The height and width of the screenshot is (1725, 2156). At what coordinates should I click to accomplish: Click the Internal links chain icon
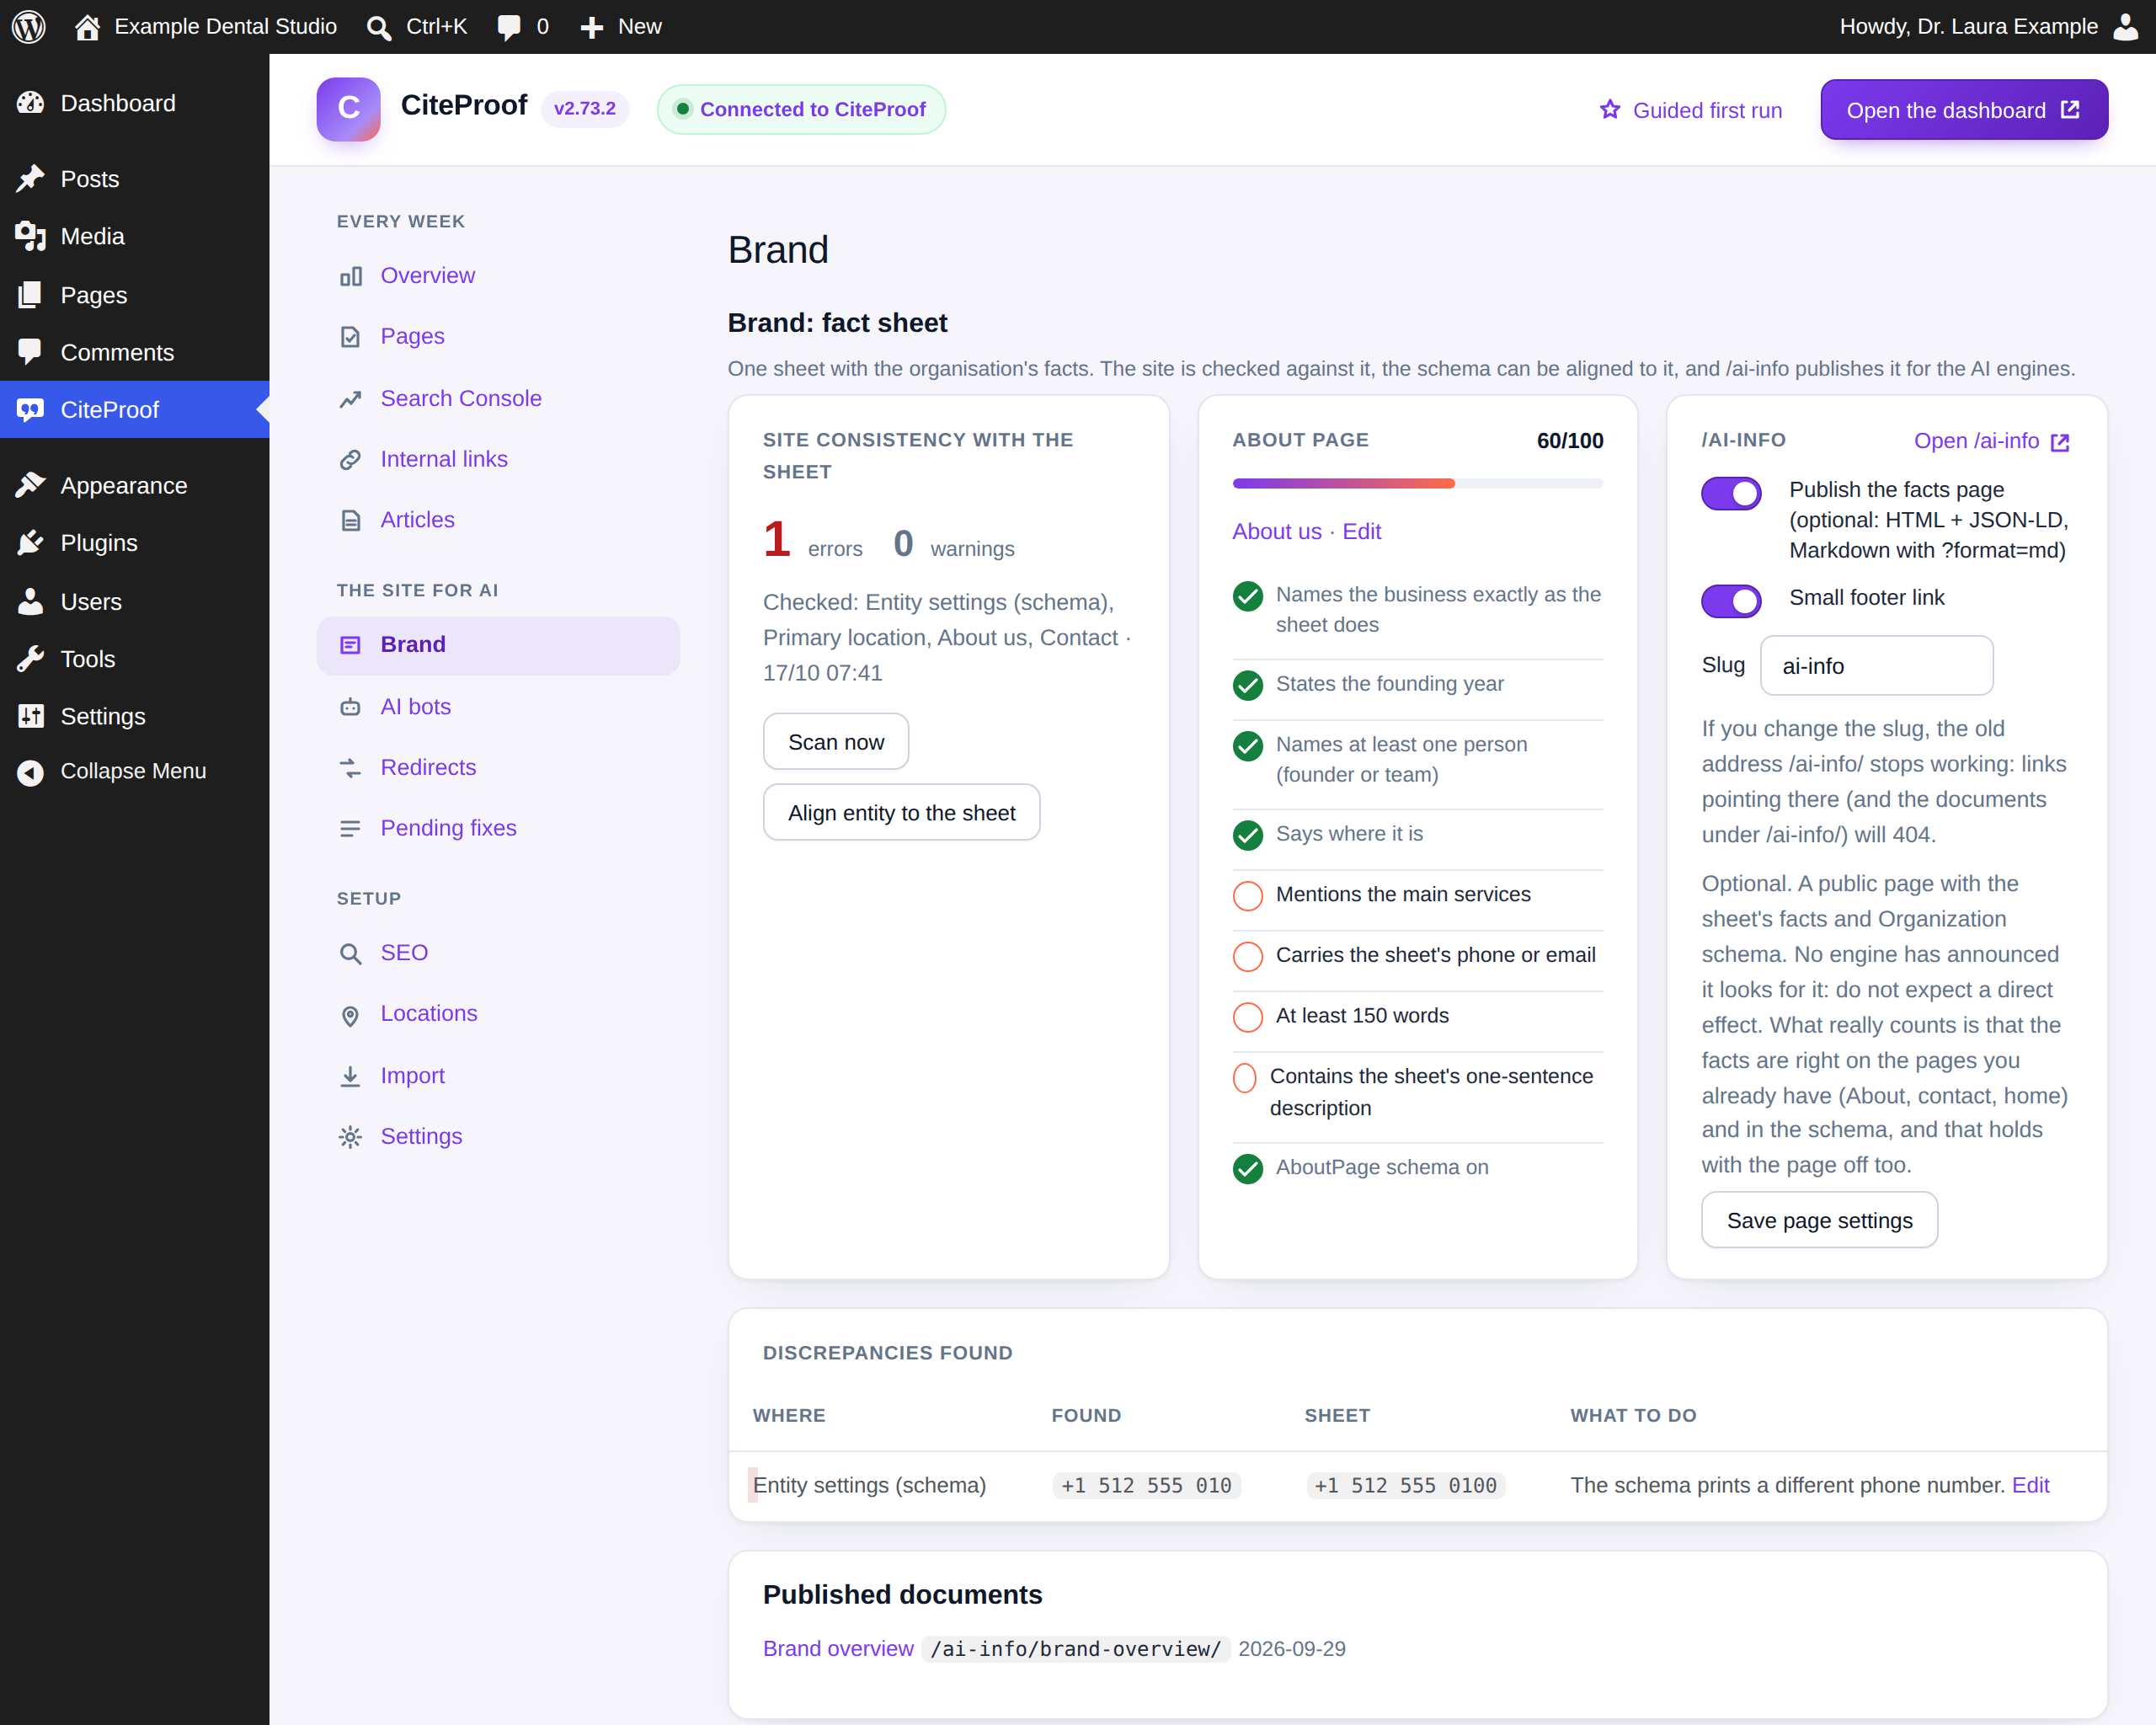tap(350, 460)
